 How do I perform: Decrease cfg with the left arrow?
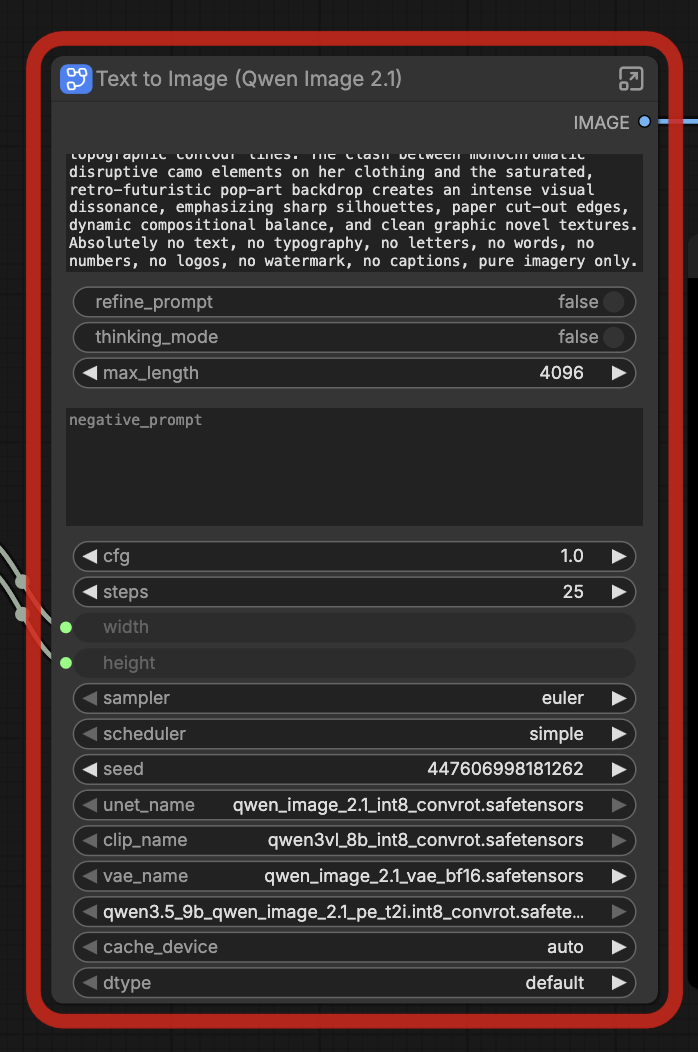pos(90,556)
